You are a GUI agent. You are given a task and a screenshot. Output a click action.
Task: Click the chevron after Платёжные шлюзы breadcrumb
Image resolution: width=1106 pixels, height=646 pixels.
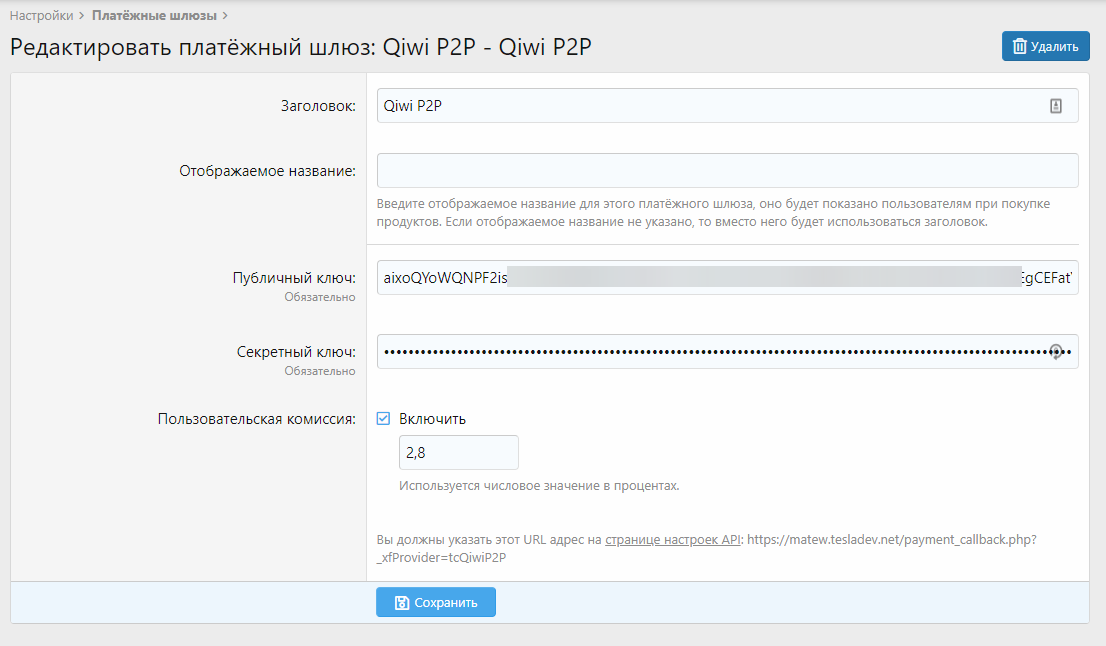coord(225,16)
